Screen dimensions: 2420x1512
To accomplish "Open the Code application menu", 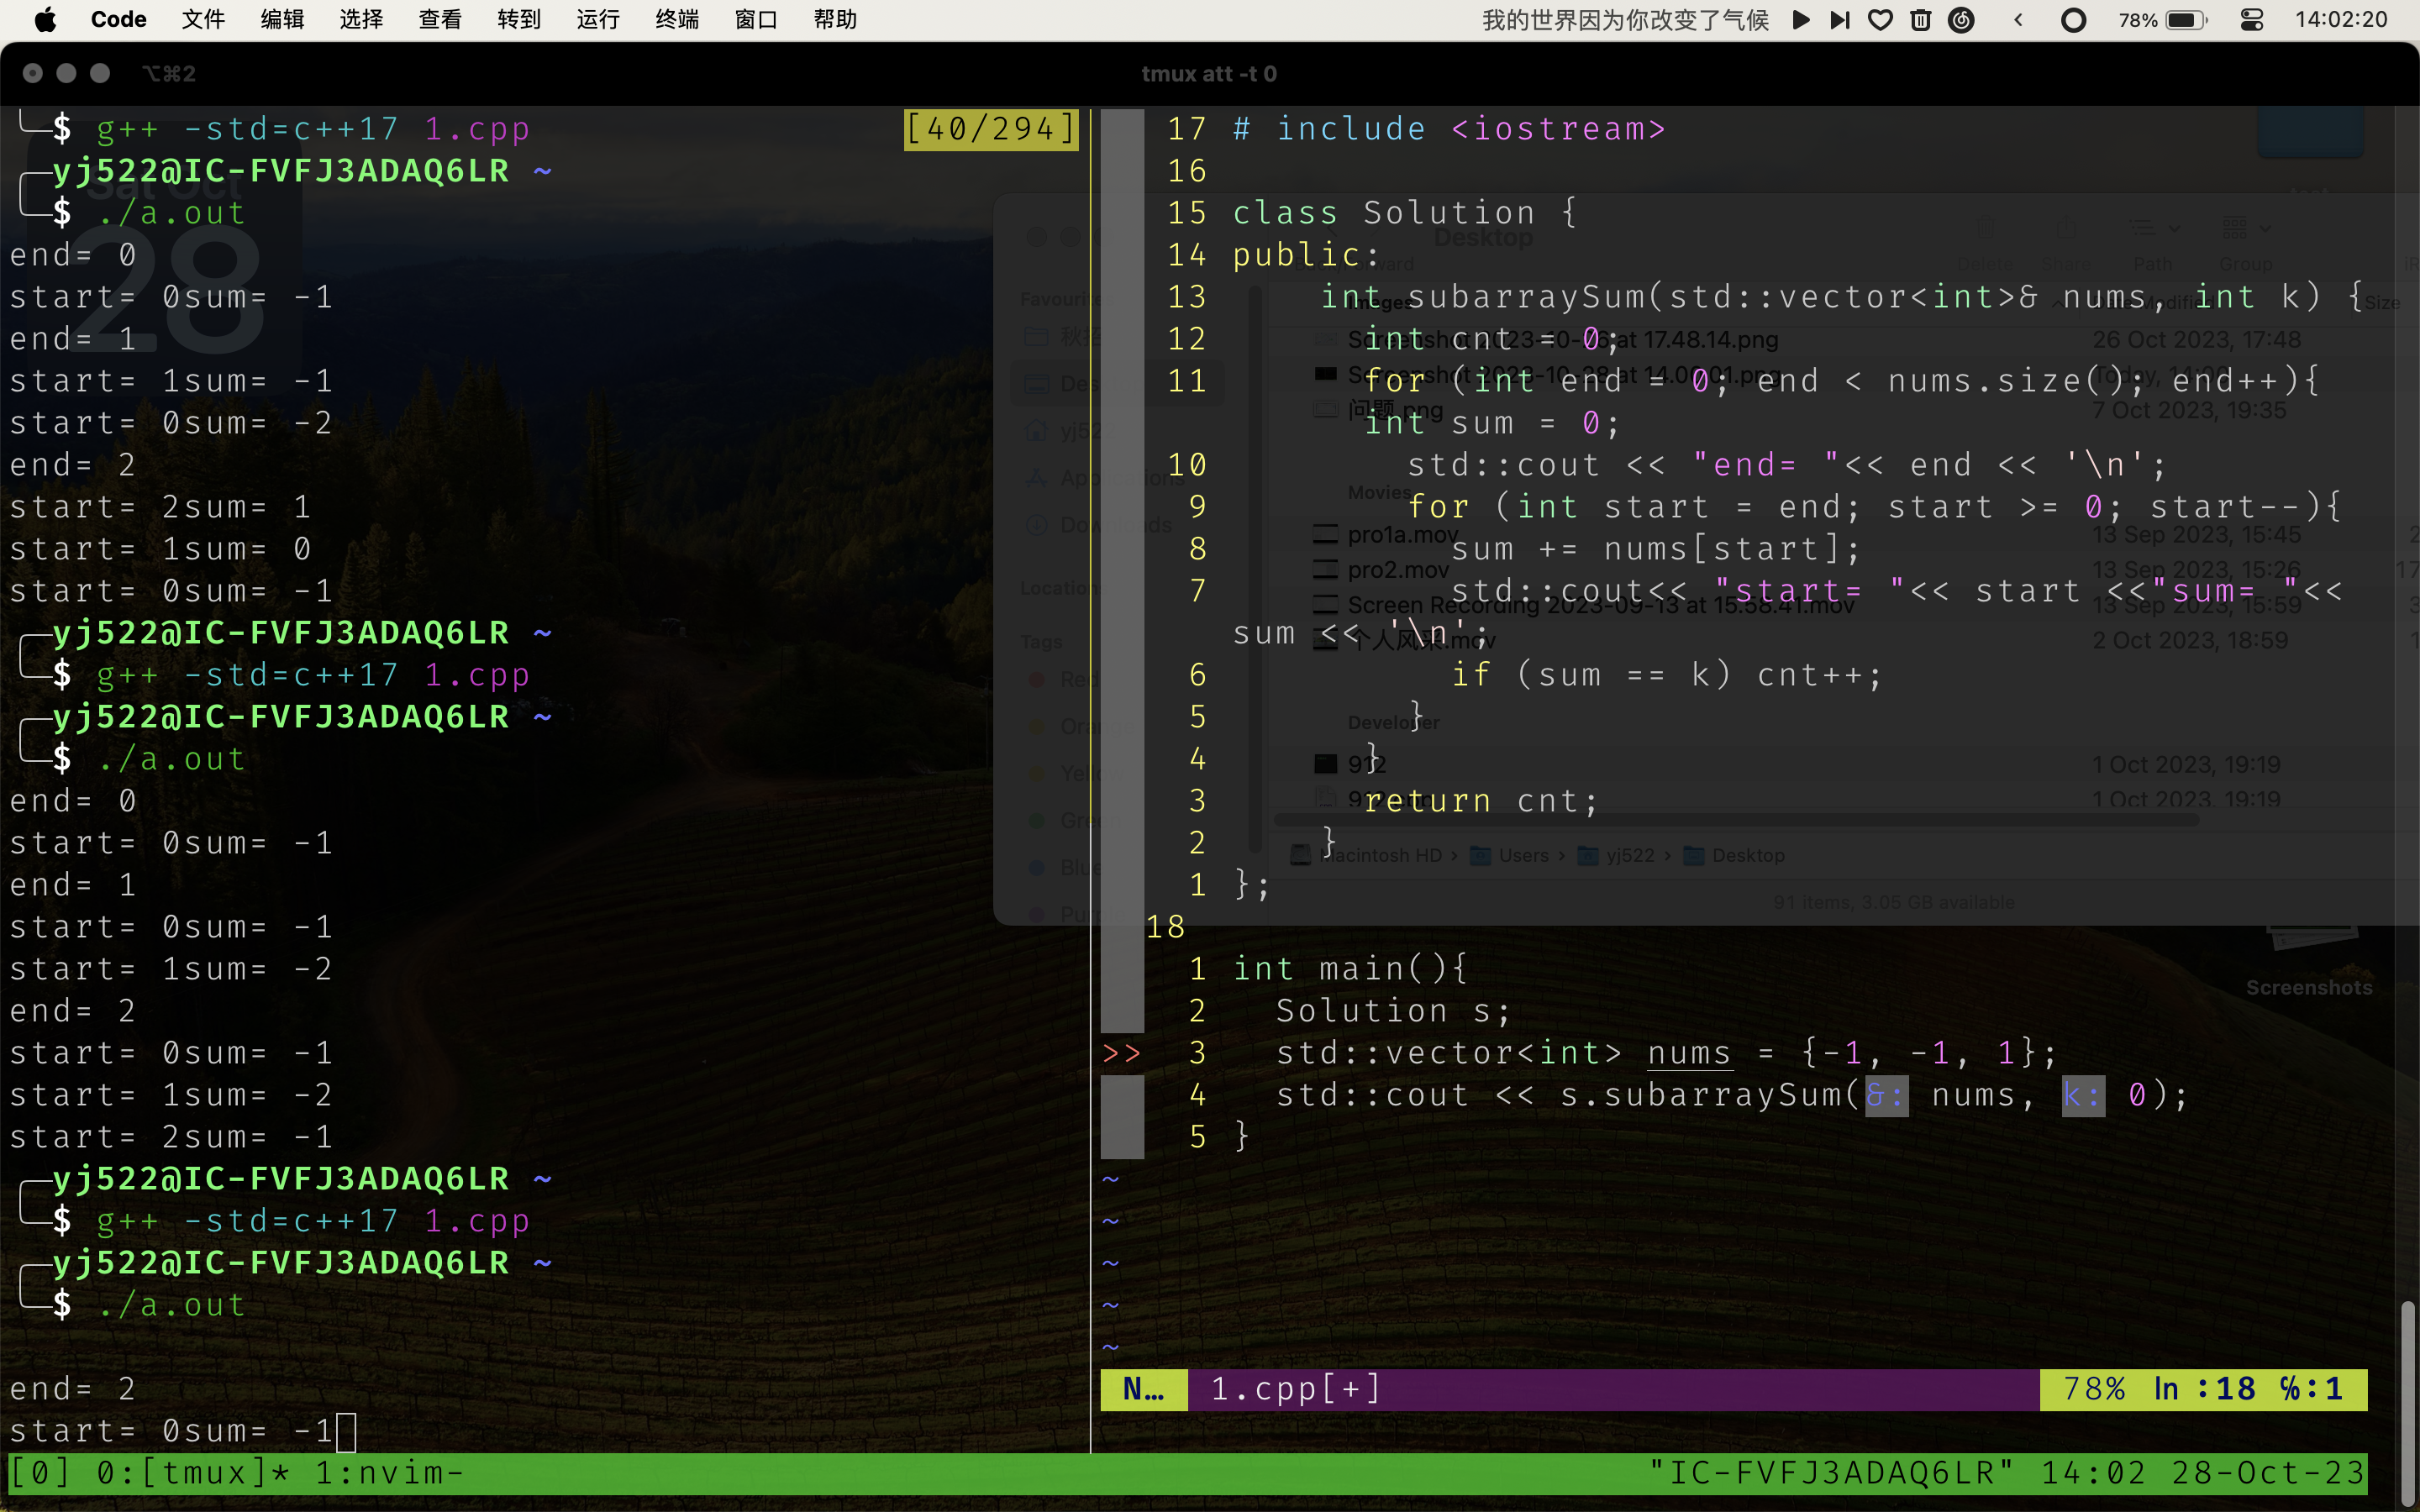I will coord(118,20).
